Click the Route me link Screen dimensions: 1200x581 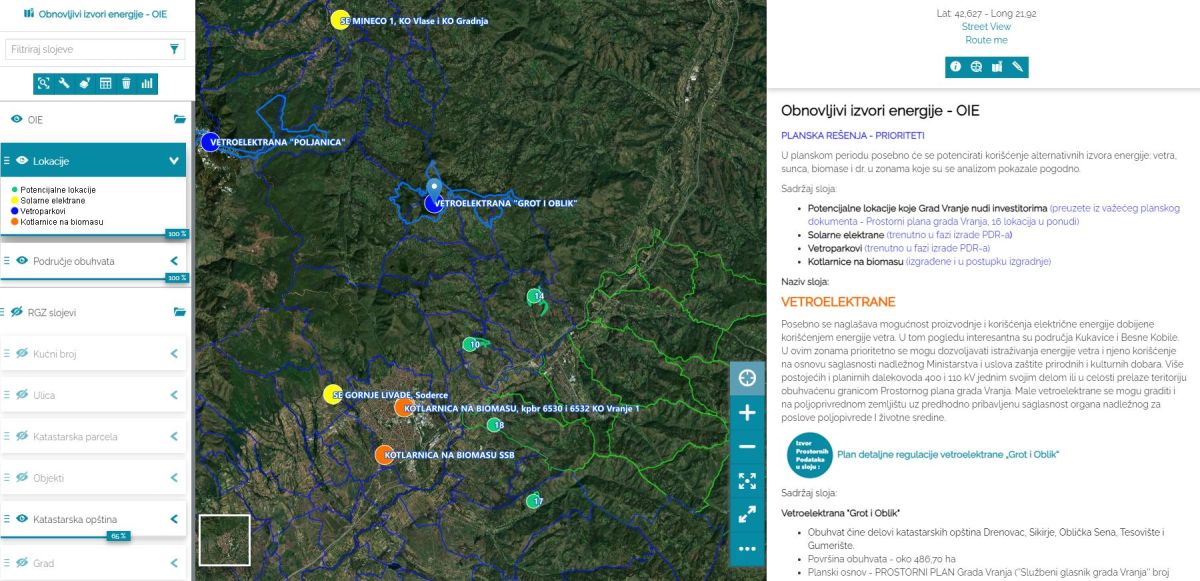click(986, 40)
